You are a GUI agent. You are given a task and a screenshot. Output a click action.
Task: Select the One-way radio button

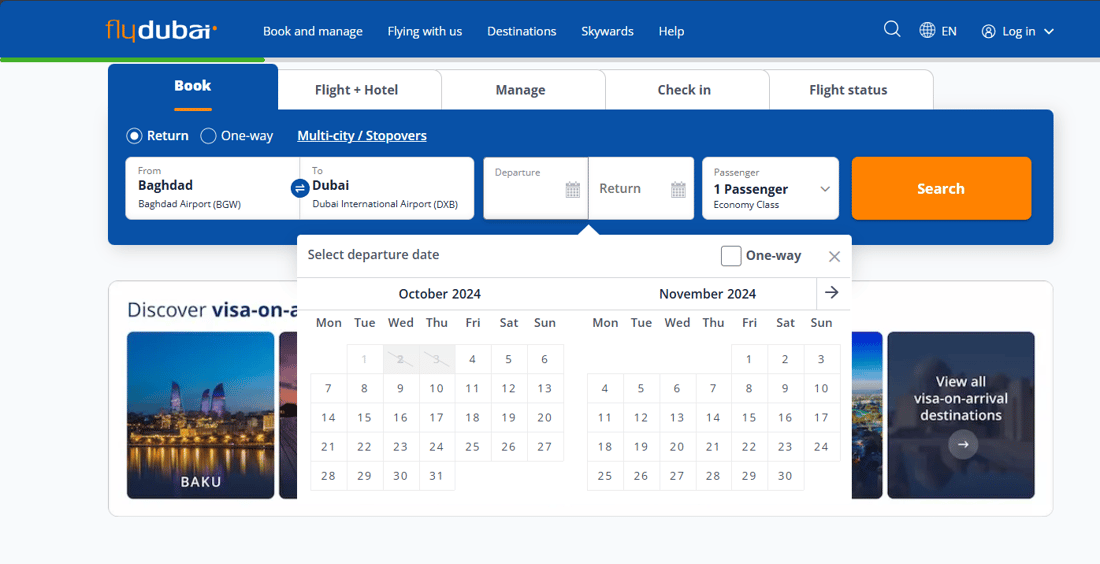[x=208, y=135]
